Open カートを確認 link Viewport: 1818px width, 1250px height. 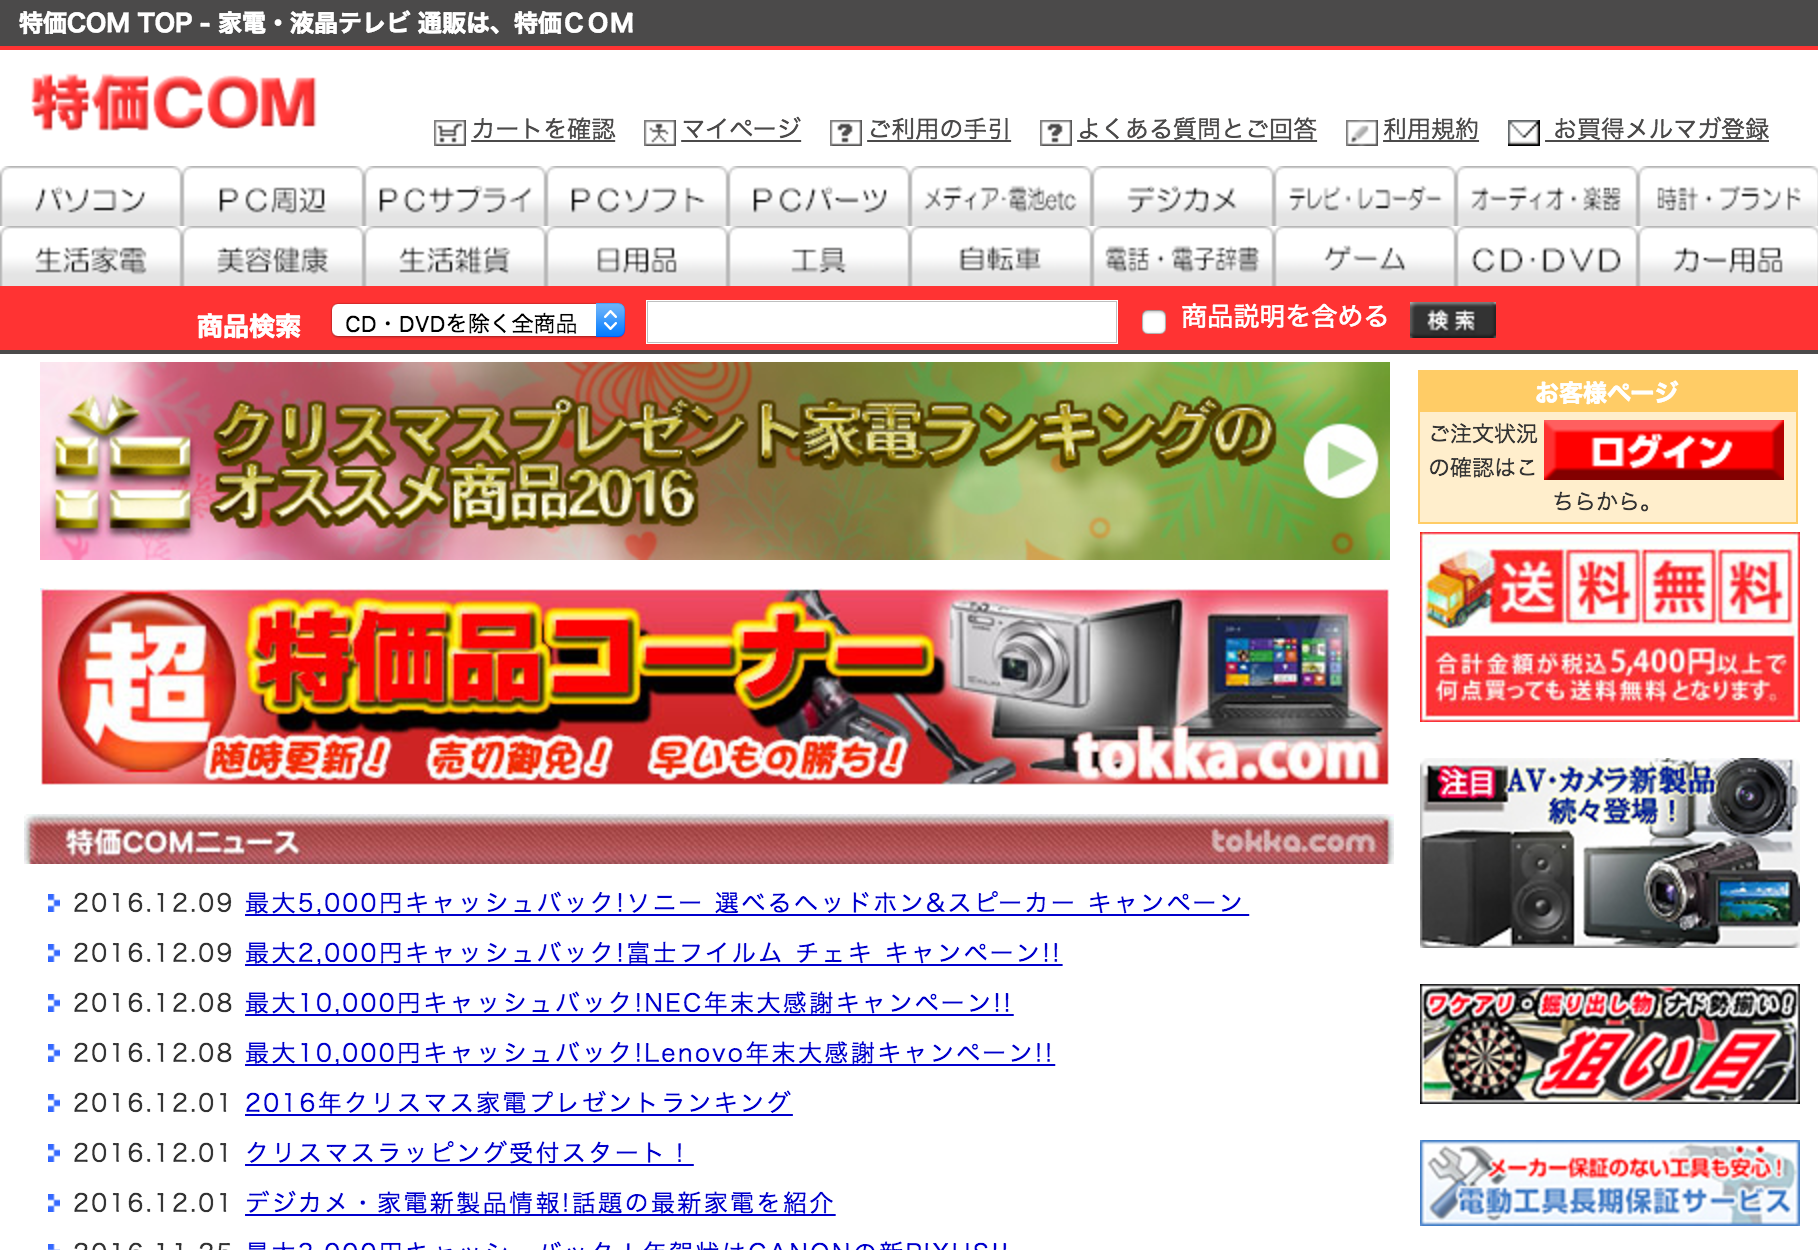543,129
